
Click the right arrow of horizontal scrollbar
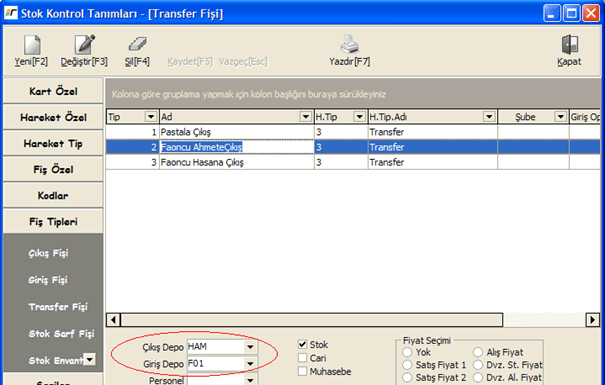pyautogui.click(x=592, y=320)
